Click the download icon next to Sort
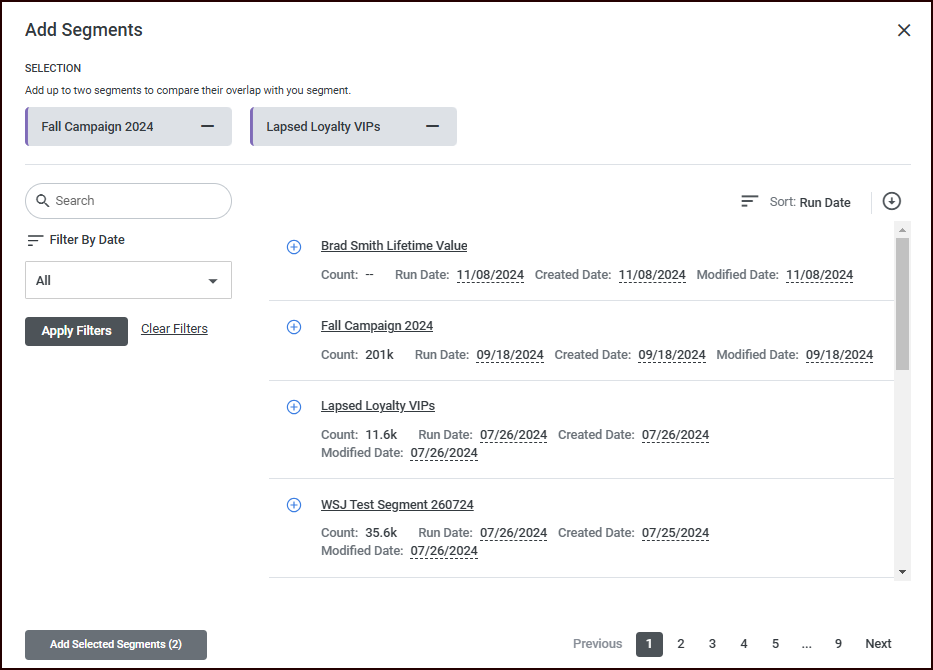 (x=892, y=201)
